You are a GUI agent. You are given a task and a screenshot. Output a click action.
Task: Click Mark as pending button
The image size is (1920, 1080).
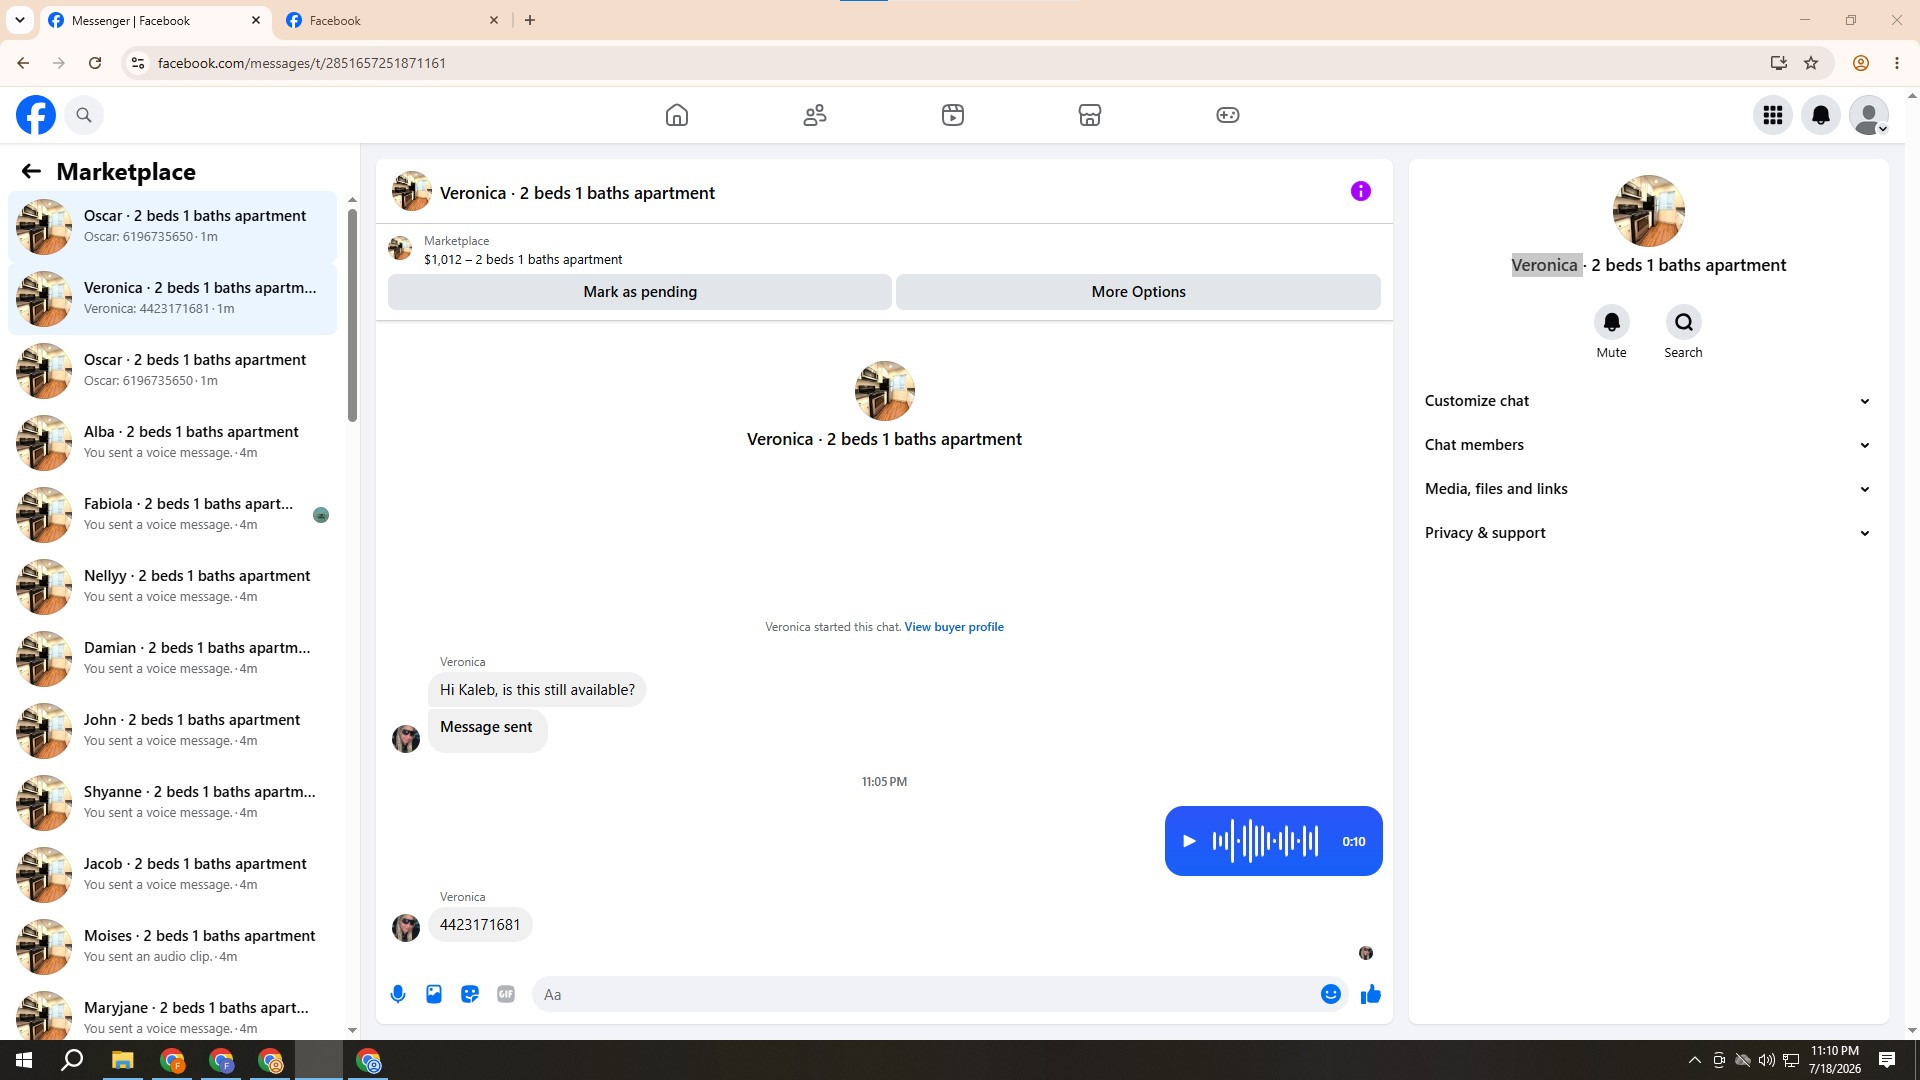(640, 292)
